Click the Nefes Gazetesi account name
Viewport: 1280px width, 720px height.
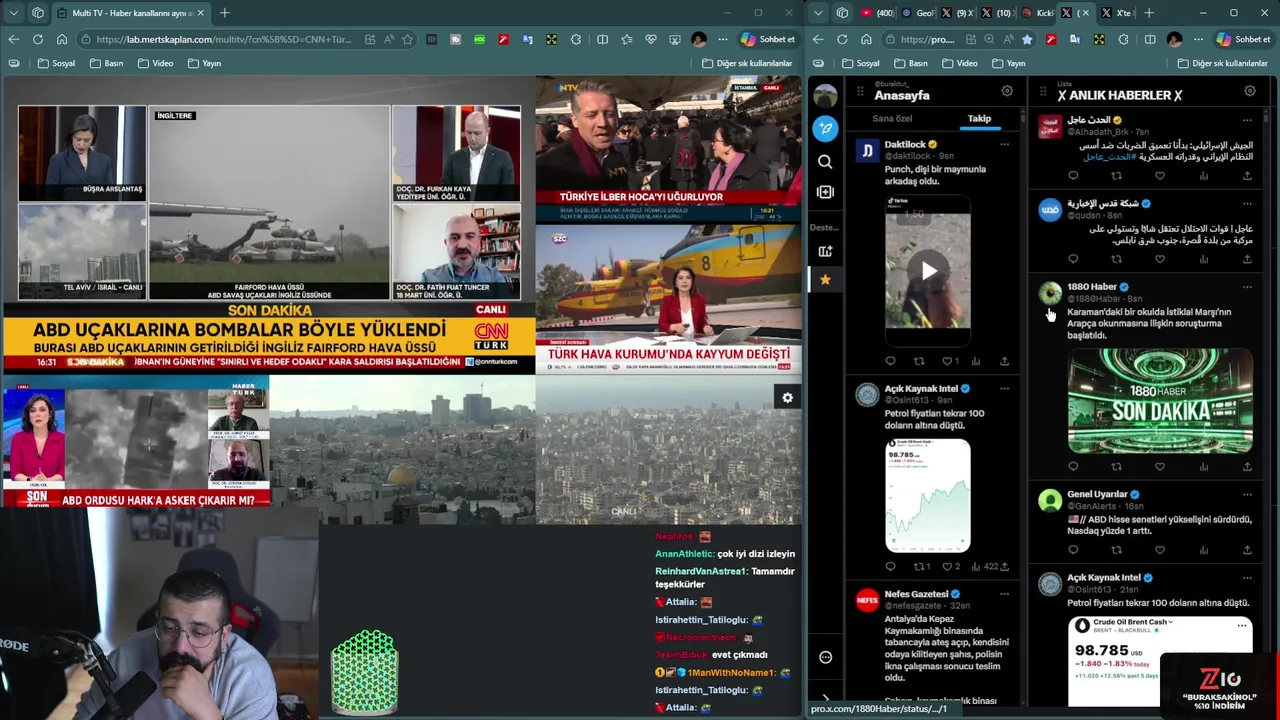[916, 594]
